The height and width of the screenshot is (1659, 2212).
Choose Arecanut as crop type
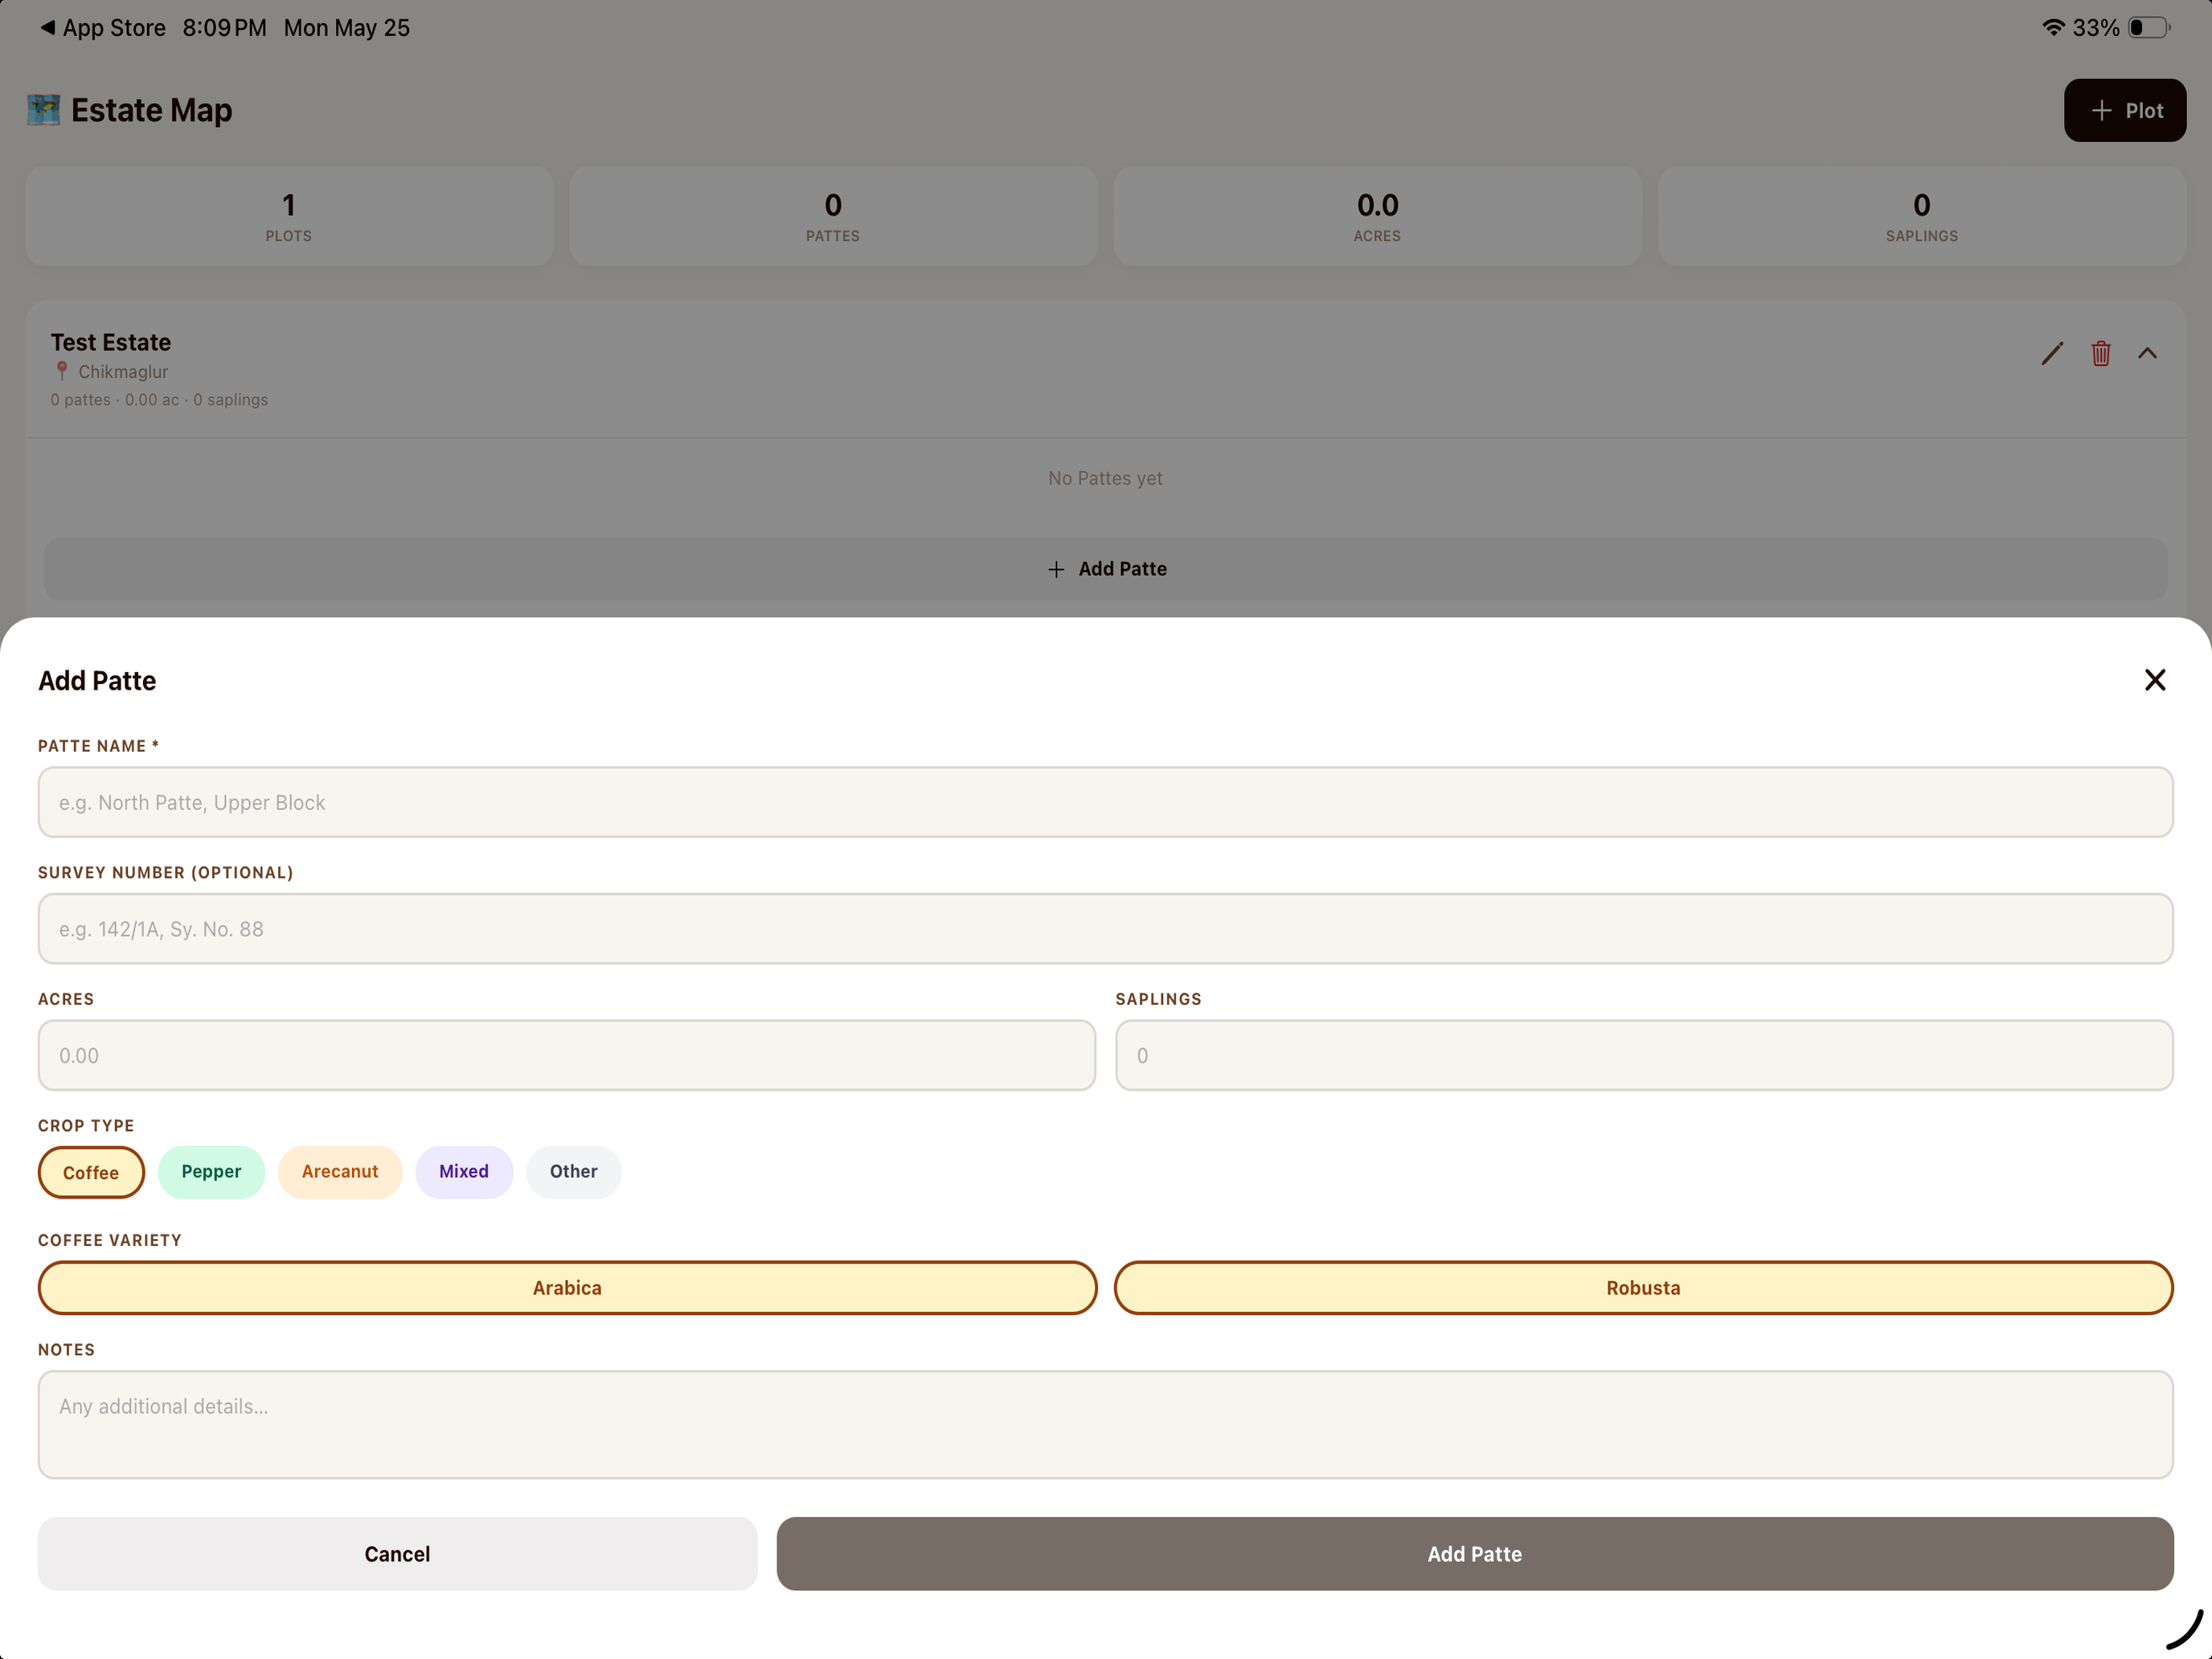340,1172
